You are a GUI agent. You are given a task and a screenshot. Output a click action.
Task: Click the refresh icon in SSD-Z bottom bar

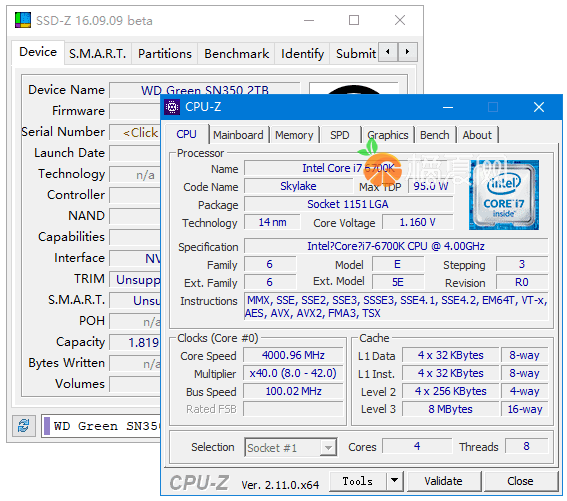(24, 426)
